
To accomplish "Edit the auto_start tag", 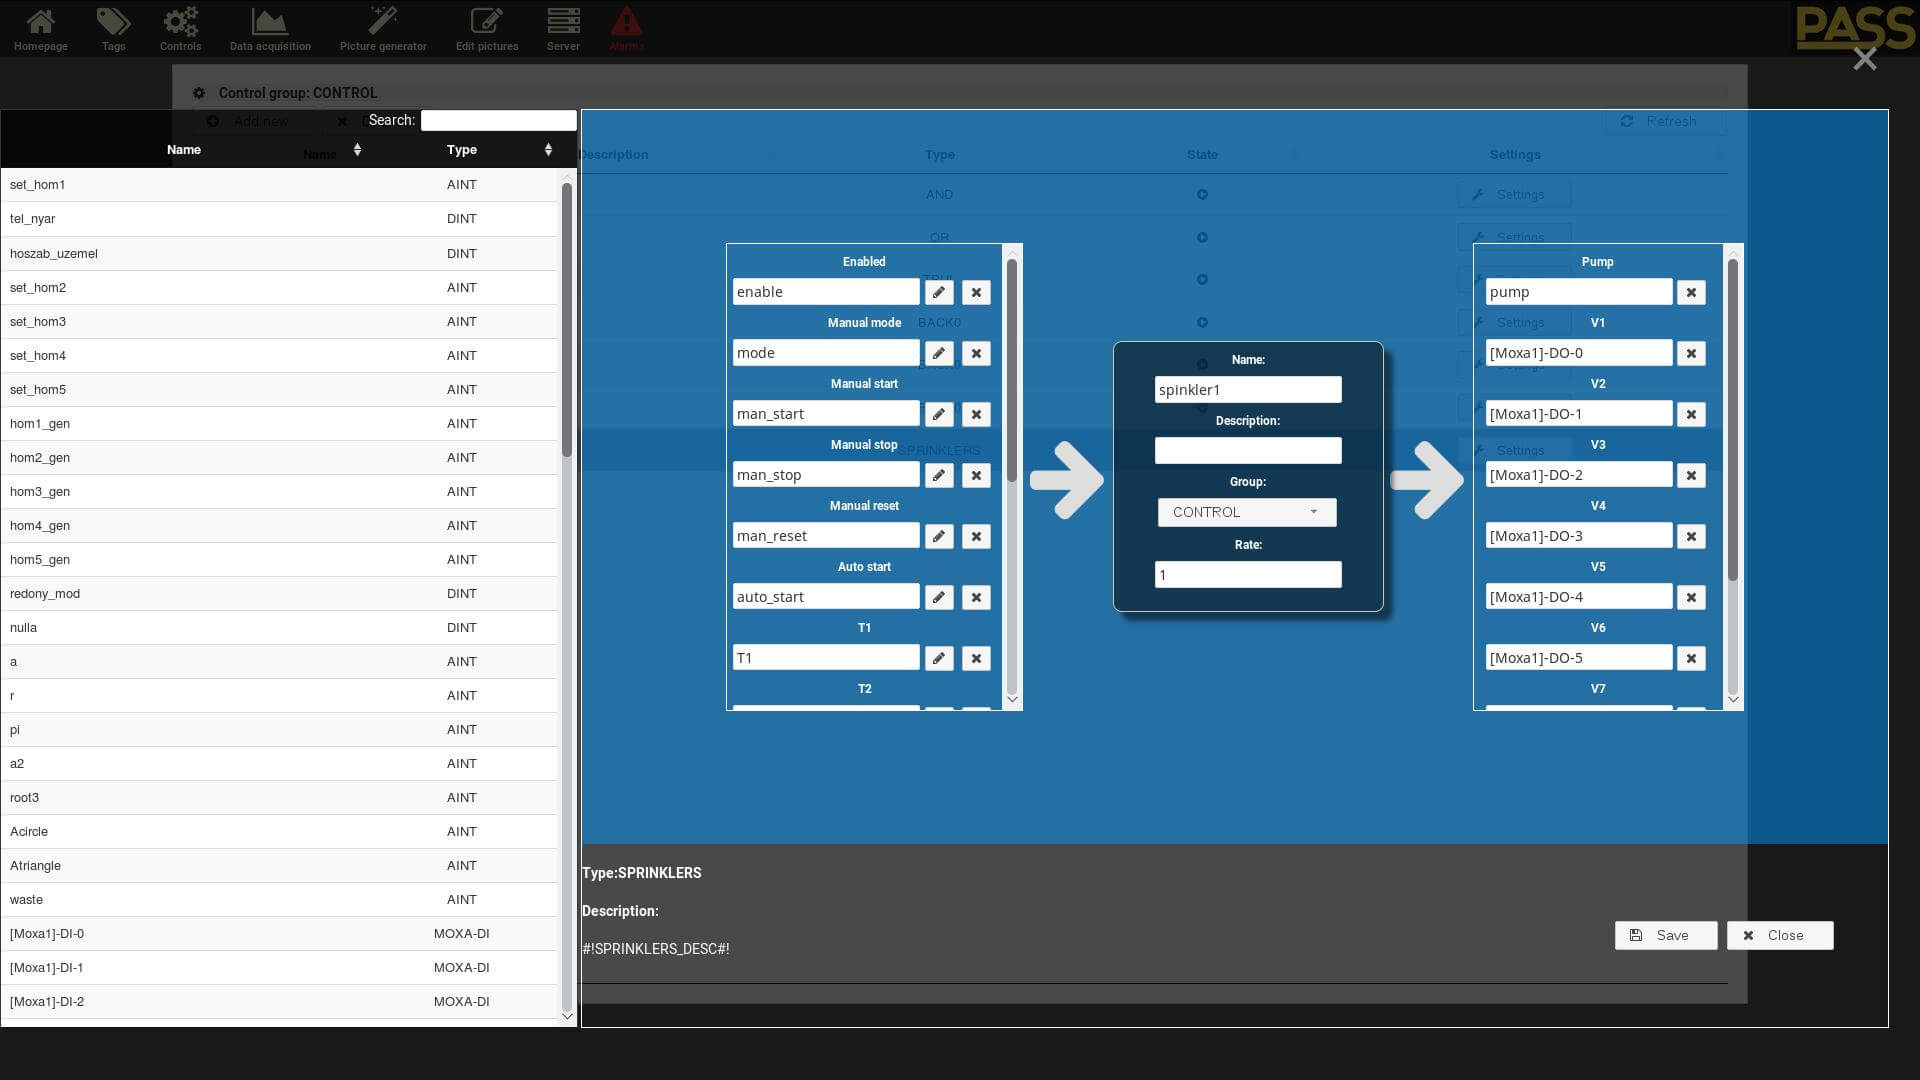I will click(939, 597).
